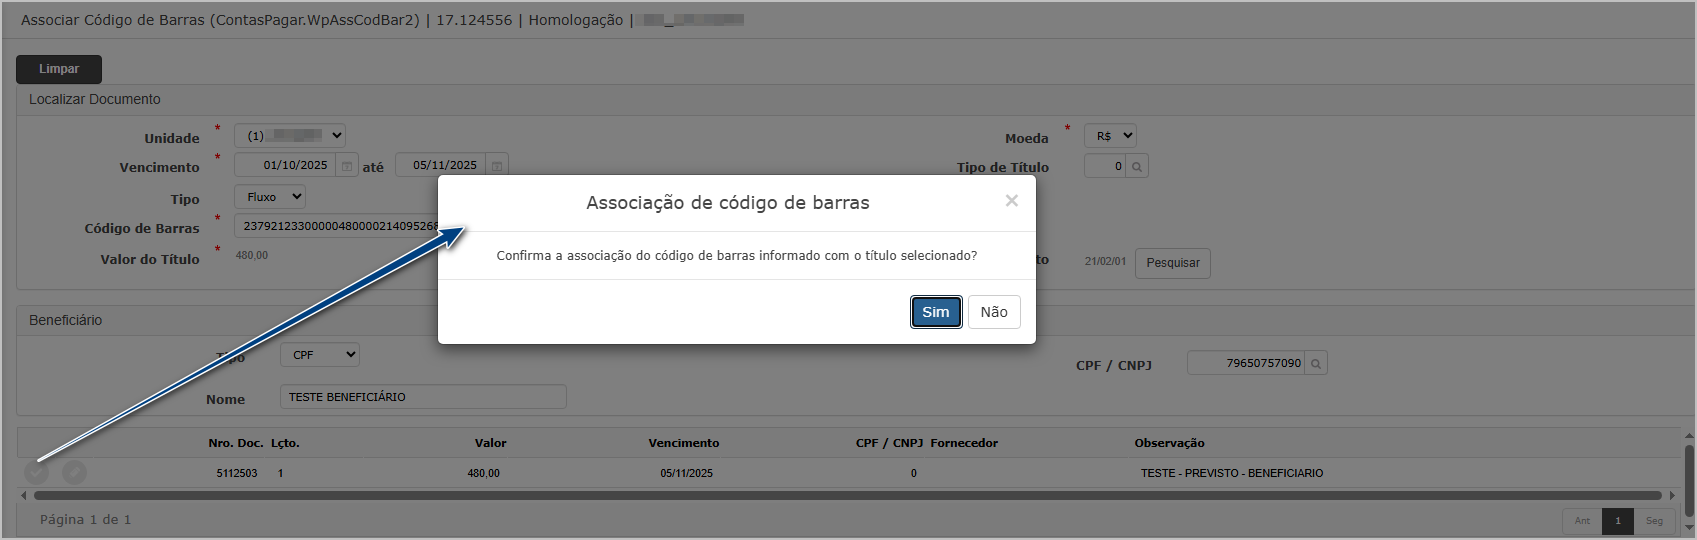1697x540 pixels.
Task: Open calendar picker for start date 01/10/2025
Action: (347, 165)
